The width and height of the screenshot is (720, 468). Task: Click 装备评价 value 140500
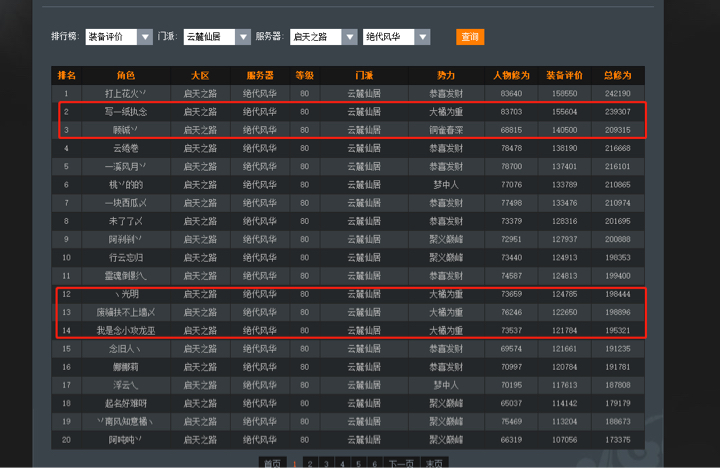pos(564,130)
